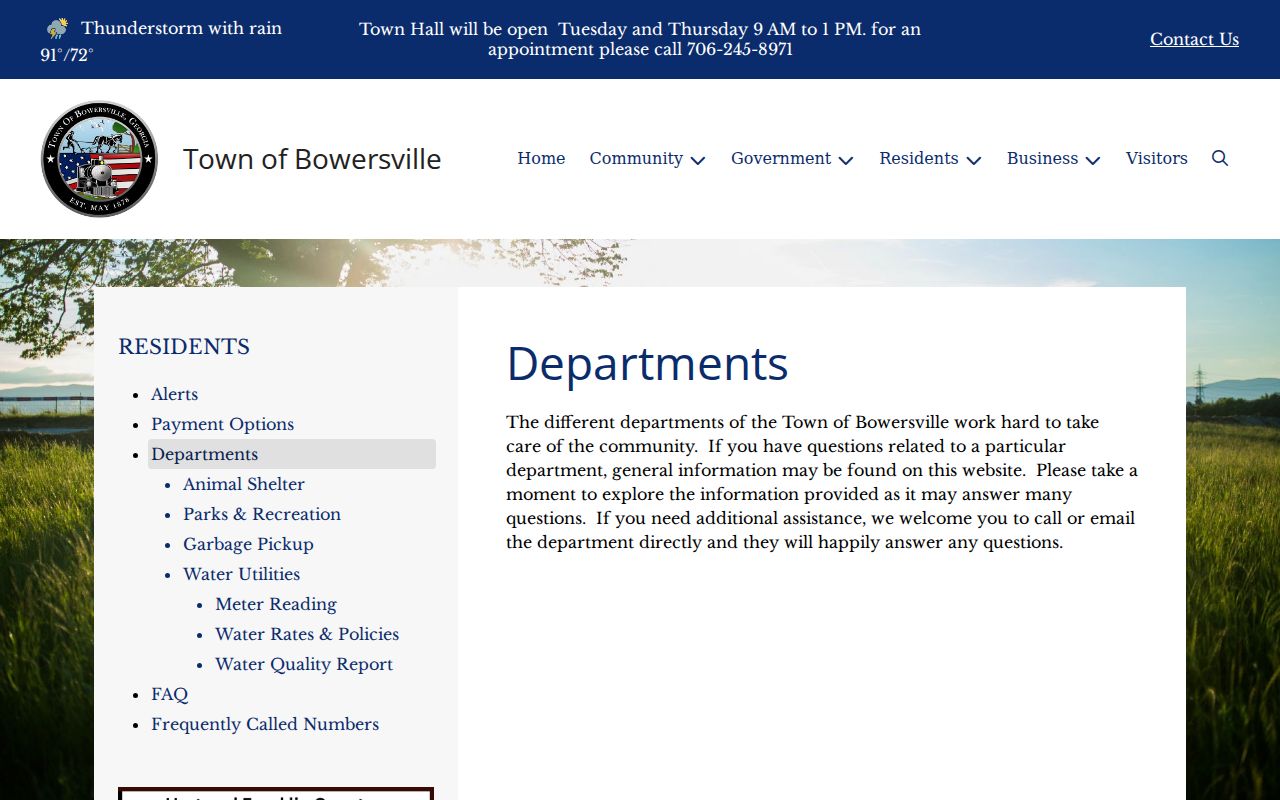Open Water Utilities sidebar link

pyautogui.click(x=241, y=574)
